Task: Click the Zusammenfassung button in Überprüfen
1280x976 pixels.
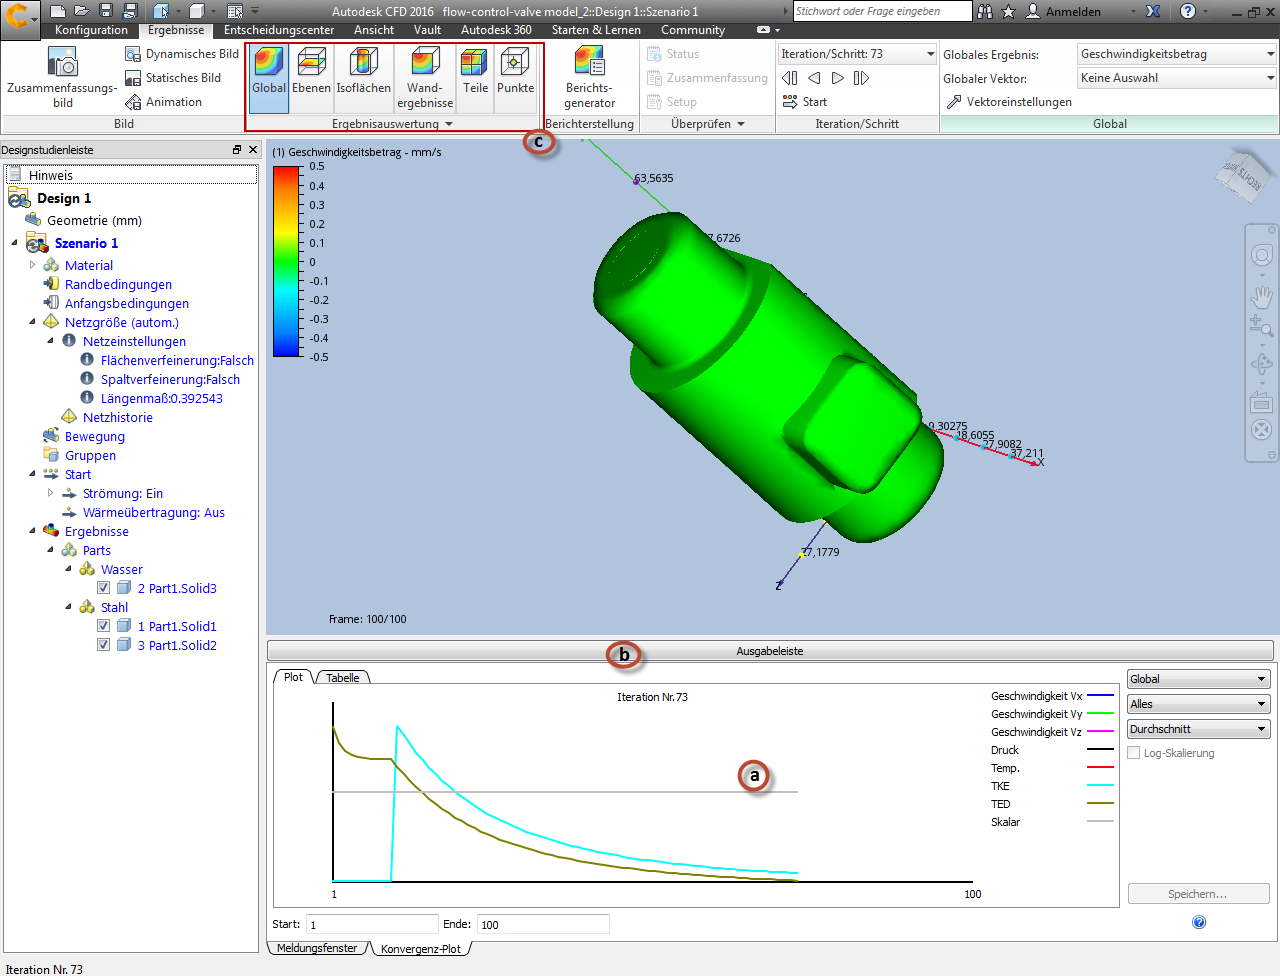Action: tap(707, 78)
